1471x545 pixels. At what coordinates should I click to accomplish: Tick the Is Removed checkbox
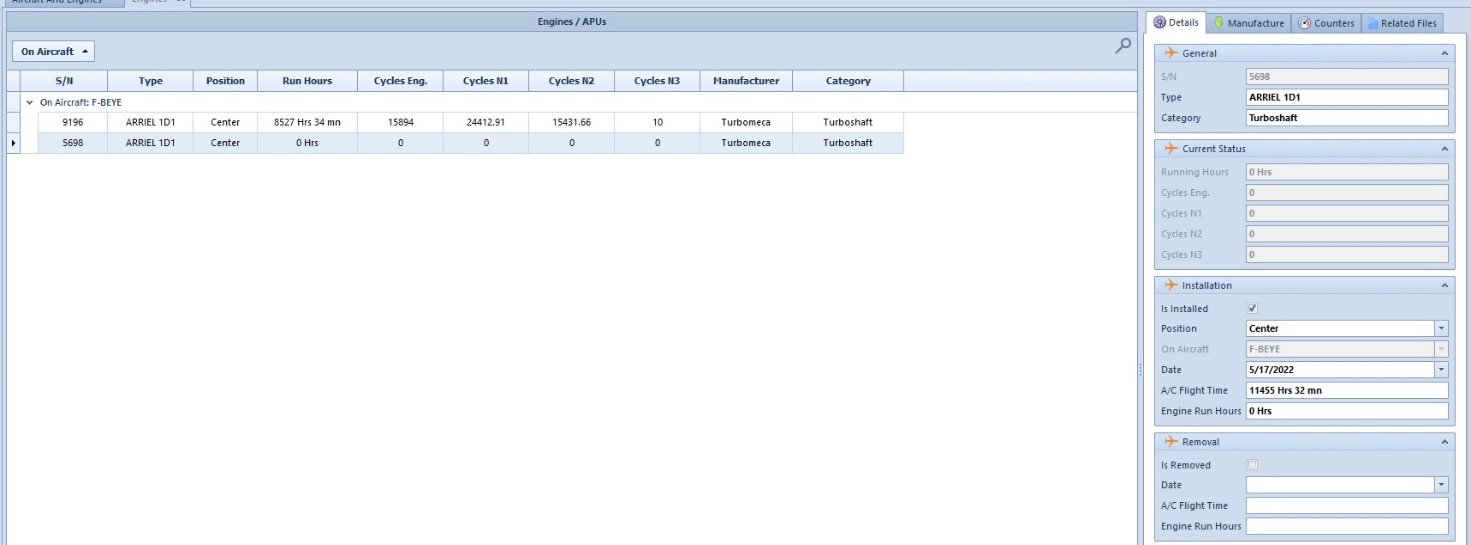[1253, 464]
